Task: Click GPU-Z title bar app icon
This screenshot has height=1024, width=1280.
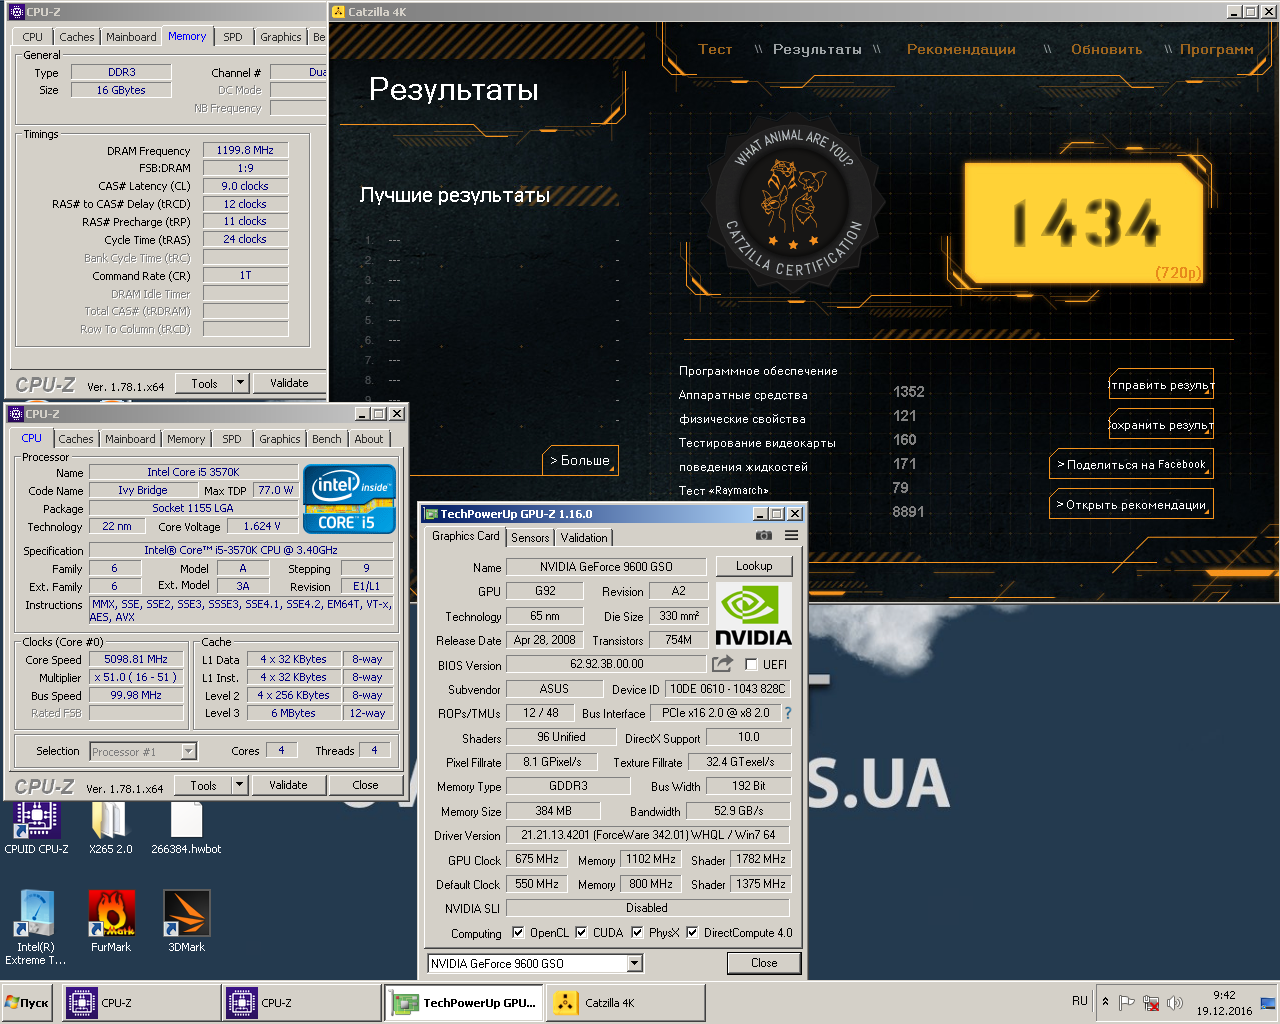Action: pyautogui.click(x=431, y=514)
